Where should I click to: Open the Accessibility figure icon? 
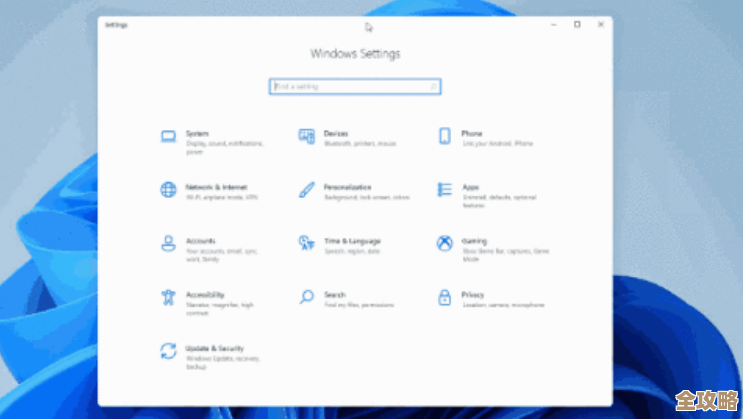[168, 297]
